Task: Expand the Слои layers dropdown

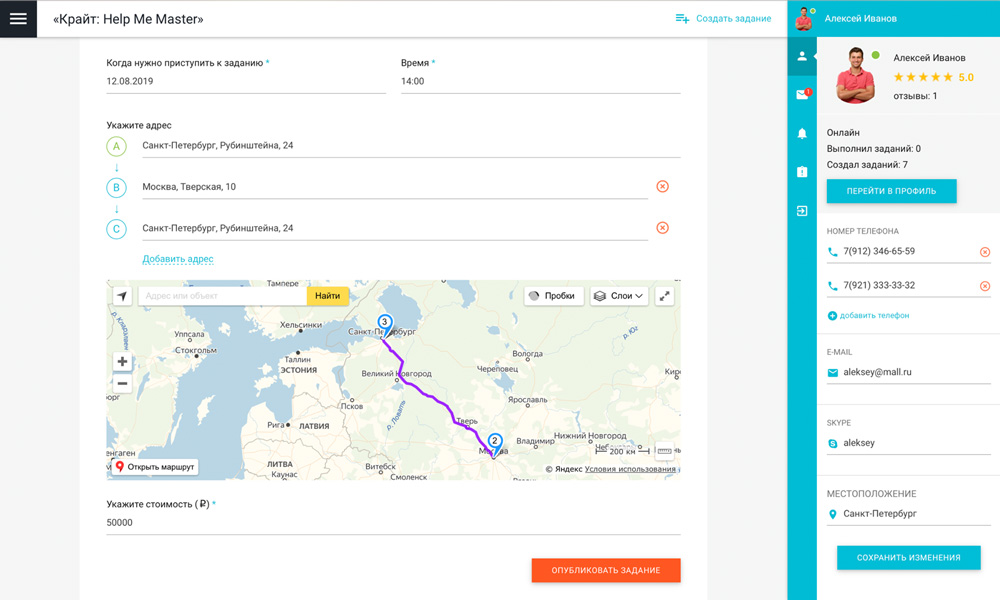Action: (x=620, y=296)
